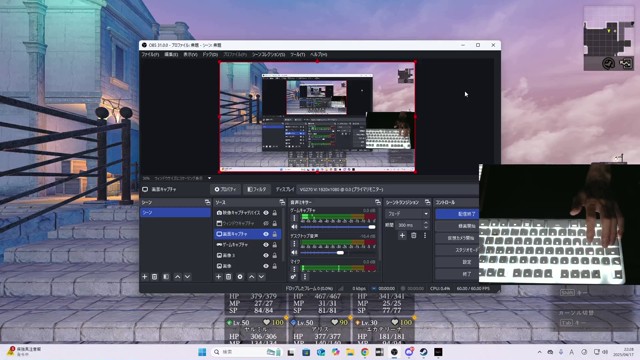Undock the Sources panel

click(x=282, y=202)
